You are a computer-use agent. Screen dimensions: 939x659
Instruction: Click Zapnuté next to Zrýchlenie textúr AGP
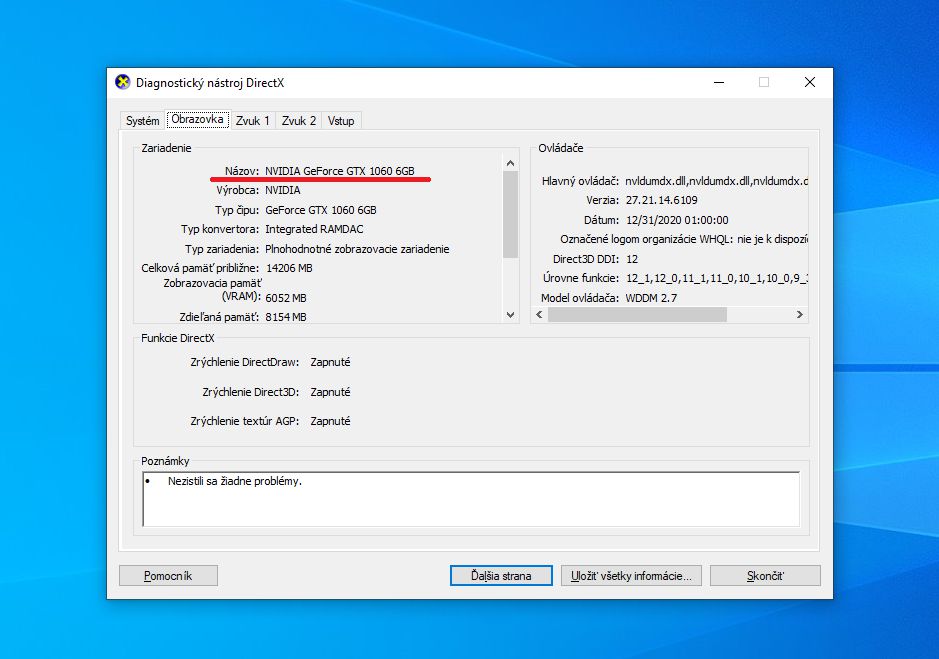click(331, 421)
